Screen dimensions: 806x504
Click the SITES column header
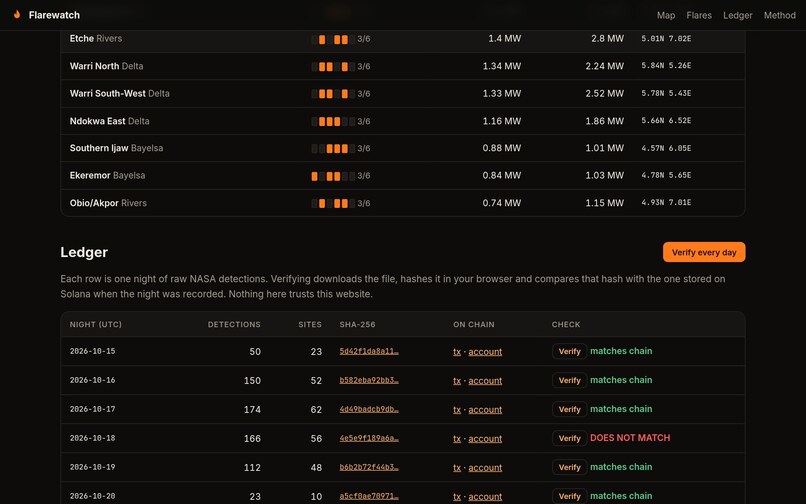(x=310, y=325)
